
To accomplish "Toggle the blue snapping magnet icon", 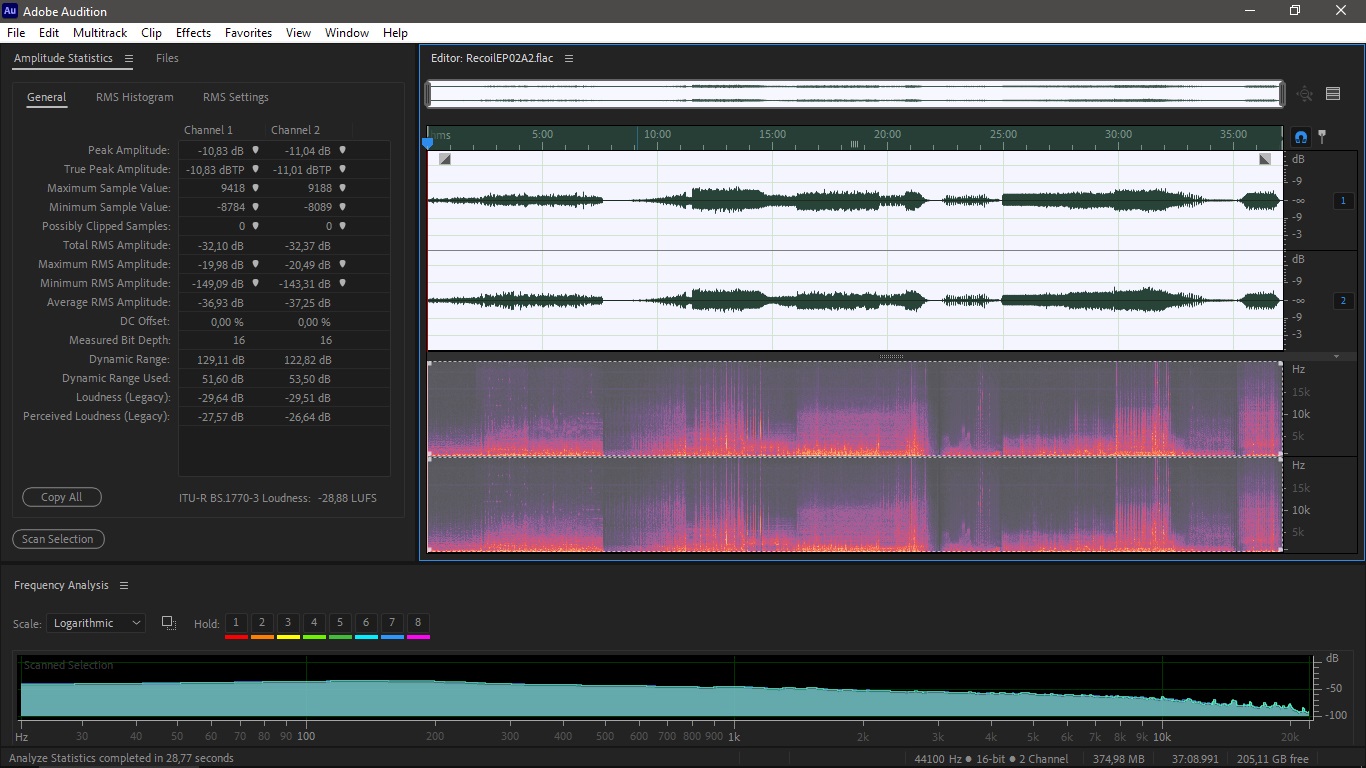I will pyautogui.click(x=1301, y=137).
